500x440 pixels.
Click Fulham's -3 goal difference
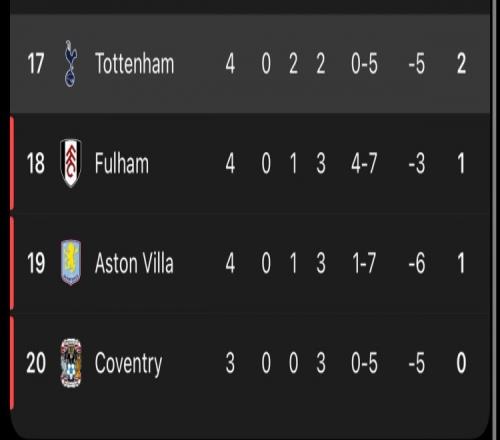pos(417,163)
